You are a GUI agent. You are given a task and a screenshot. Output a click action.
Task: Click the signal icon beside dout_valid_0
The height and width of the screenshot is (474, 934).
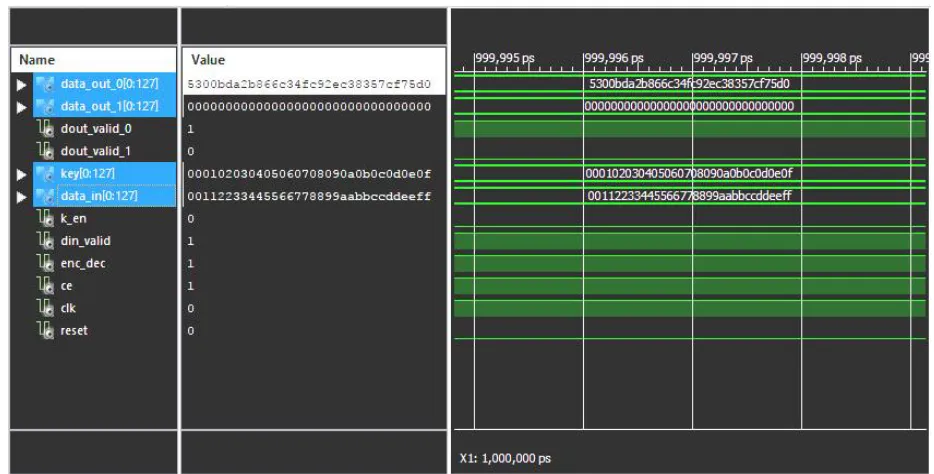point(46,129)
